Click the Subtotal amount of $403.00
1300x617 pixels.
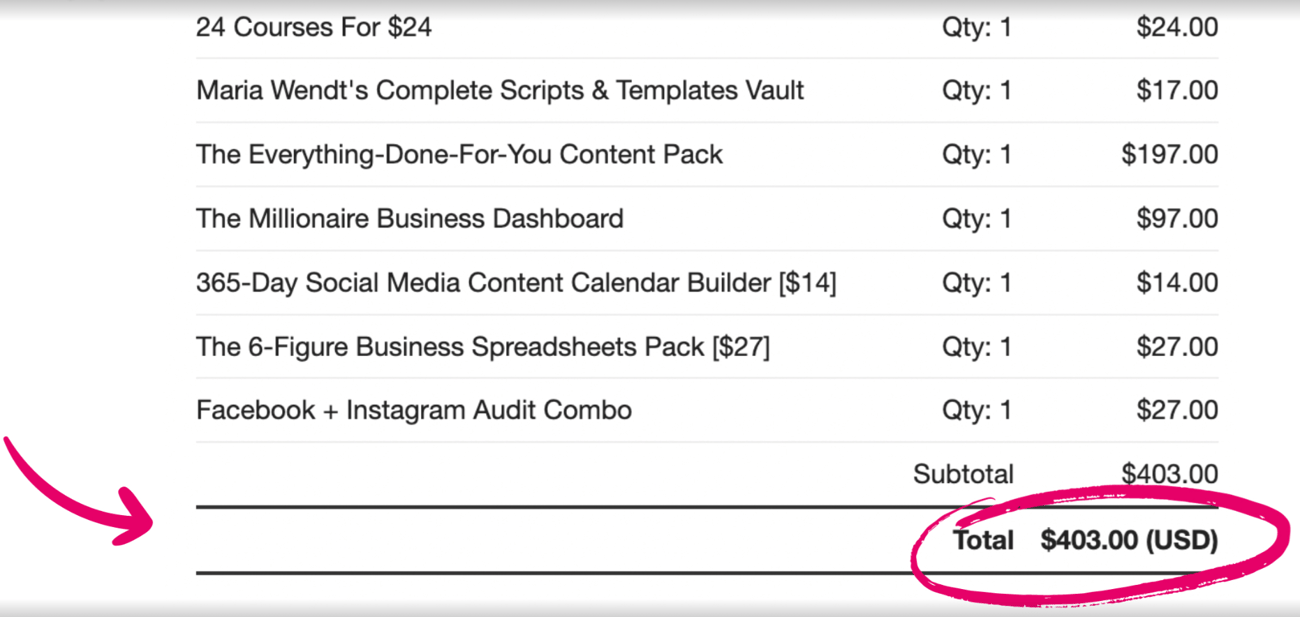[1170, 474]
